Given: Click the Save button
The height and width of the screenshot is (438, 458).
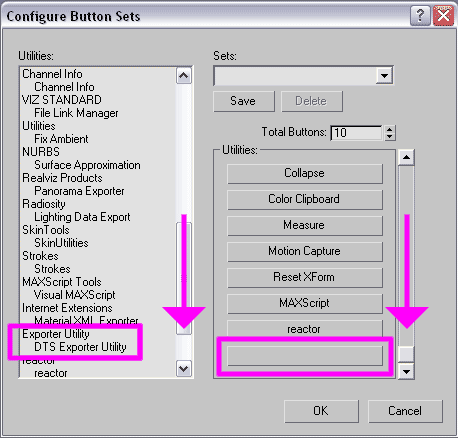Looking at the screenshot, I should click(244, 101).
